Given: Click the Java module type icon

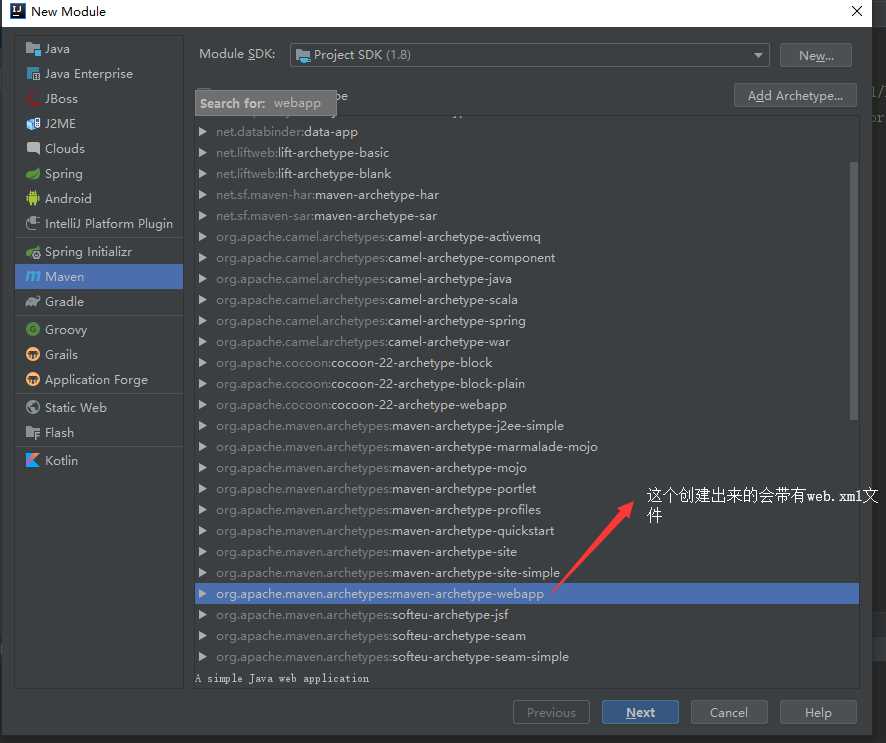Looking at the screenshot, I should point(33,49).
